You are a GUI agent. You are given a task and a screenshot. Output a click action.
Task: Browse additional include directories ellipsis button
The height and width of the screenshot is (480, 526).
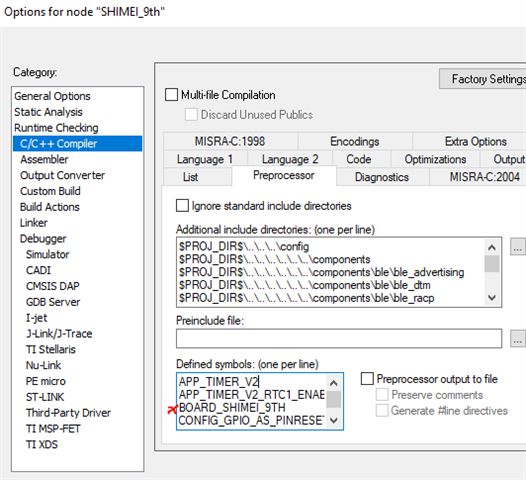click(518, 247)
